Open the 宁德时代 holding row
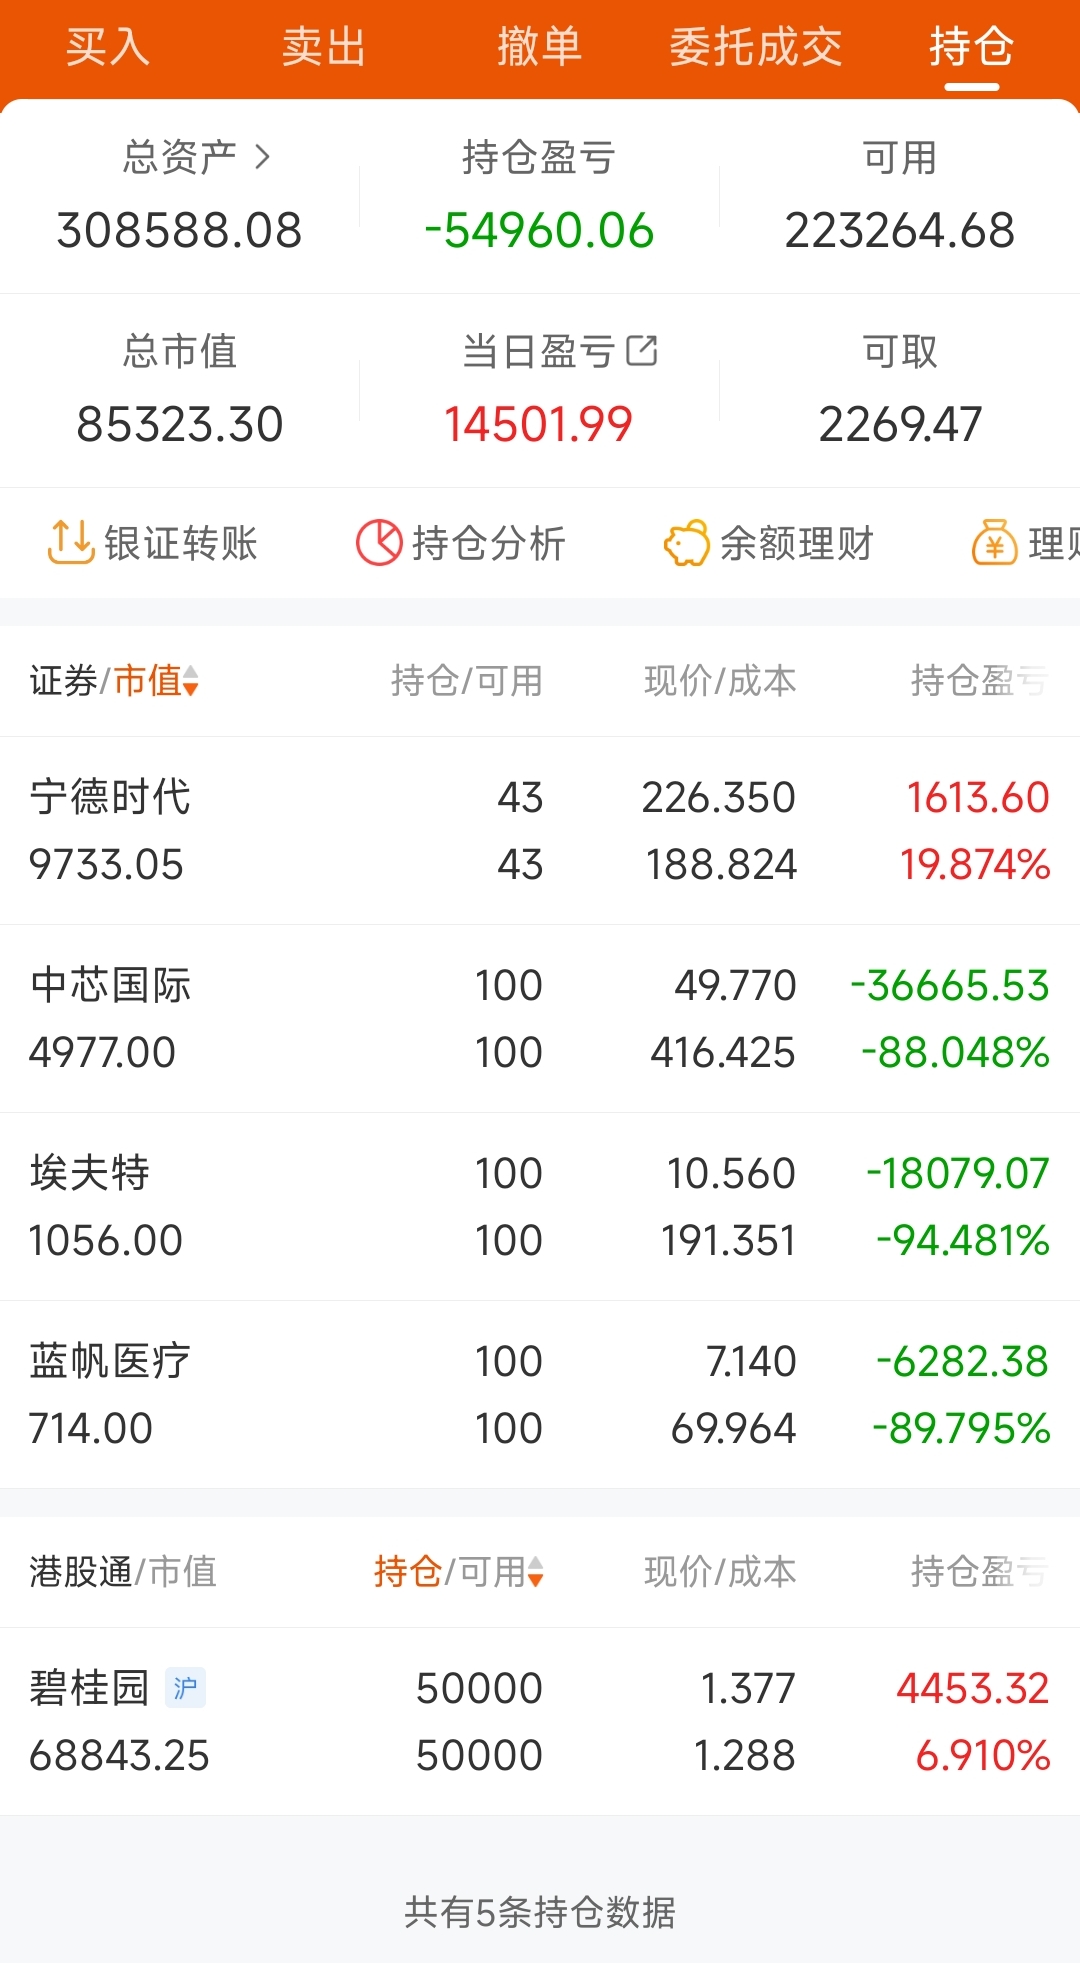1080x1963 pixels. coord(540,831)
